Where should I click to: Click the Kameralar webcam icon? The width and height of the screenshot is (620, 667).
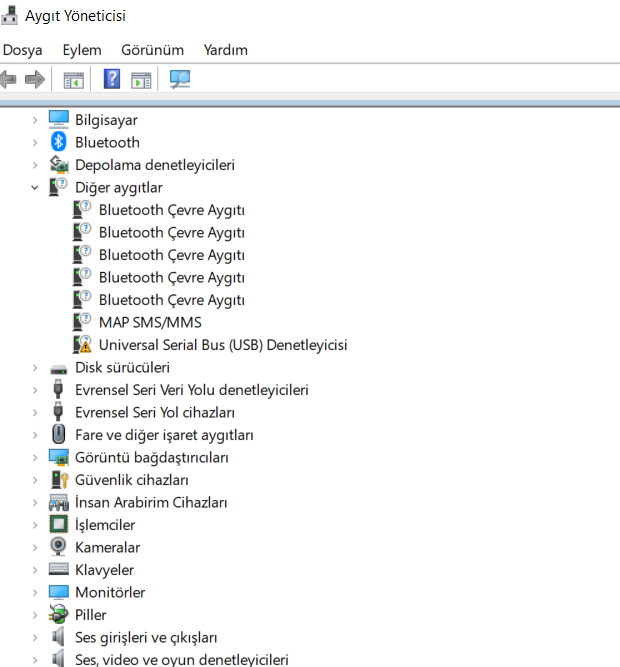(58, 547)
